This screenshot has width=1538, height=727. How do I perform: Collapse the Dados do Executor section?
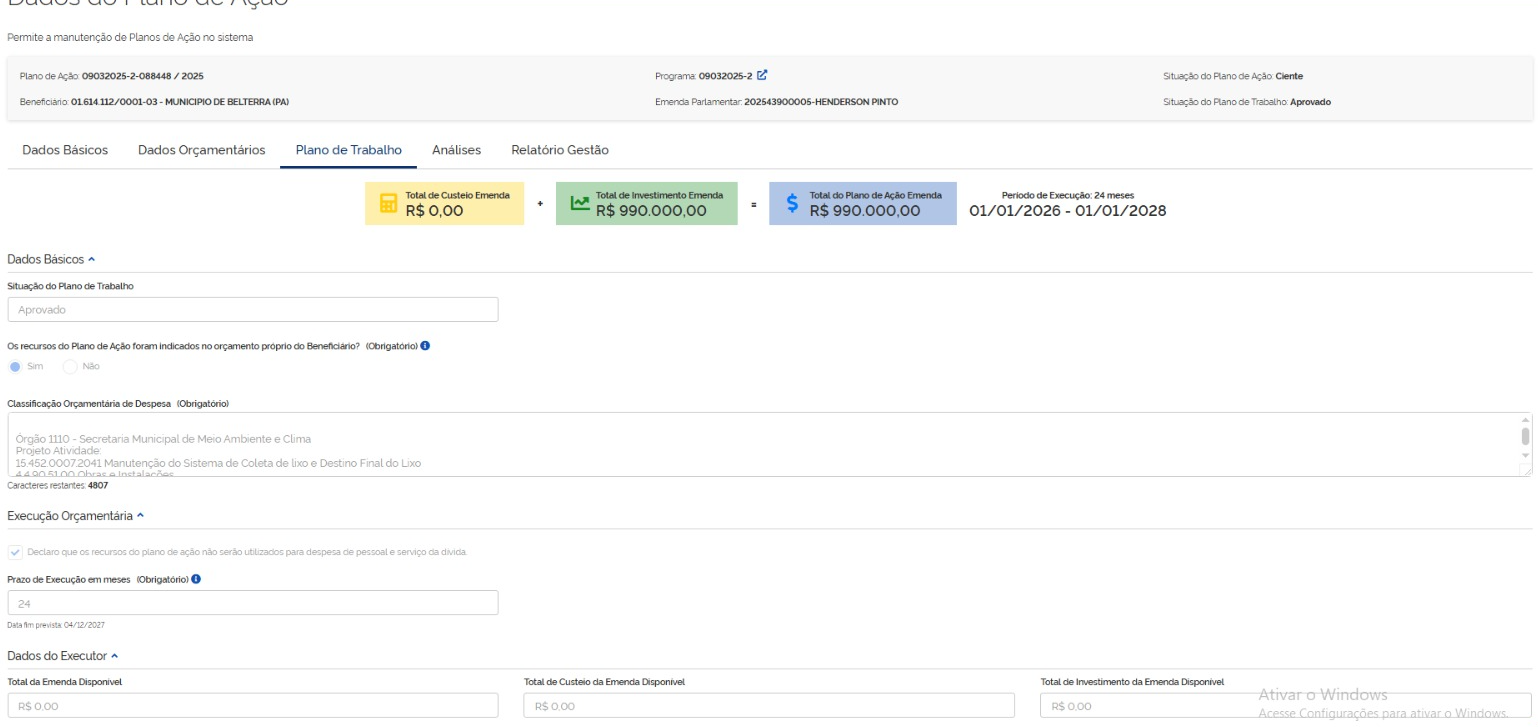coord(115,656)
